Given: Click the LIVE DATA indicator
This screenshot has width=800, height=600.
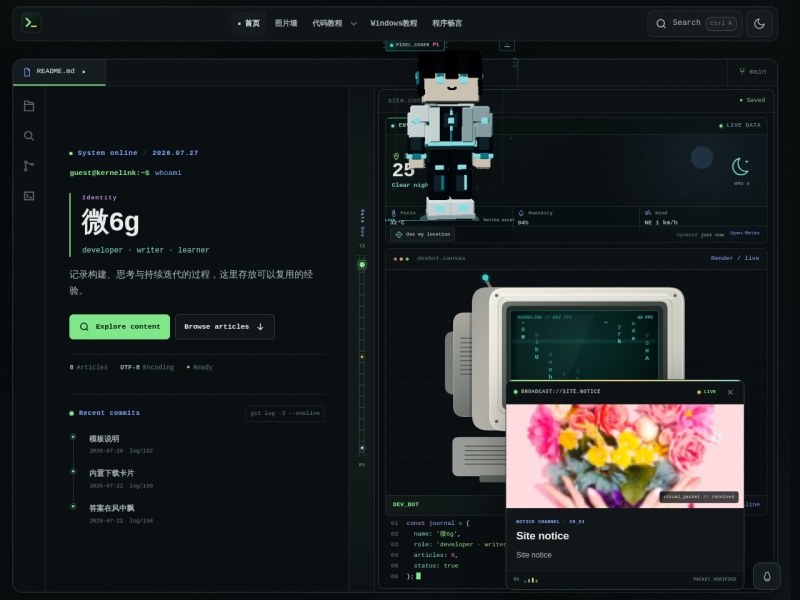Looking at the screenshot, I should (x=739, y=125).
